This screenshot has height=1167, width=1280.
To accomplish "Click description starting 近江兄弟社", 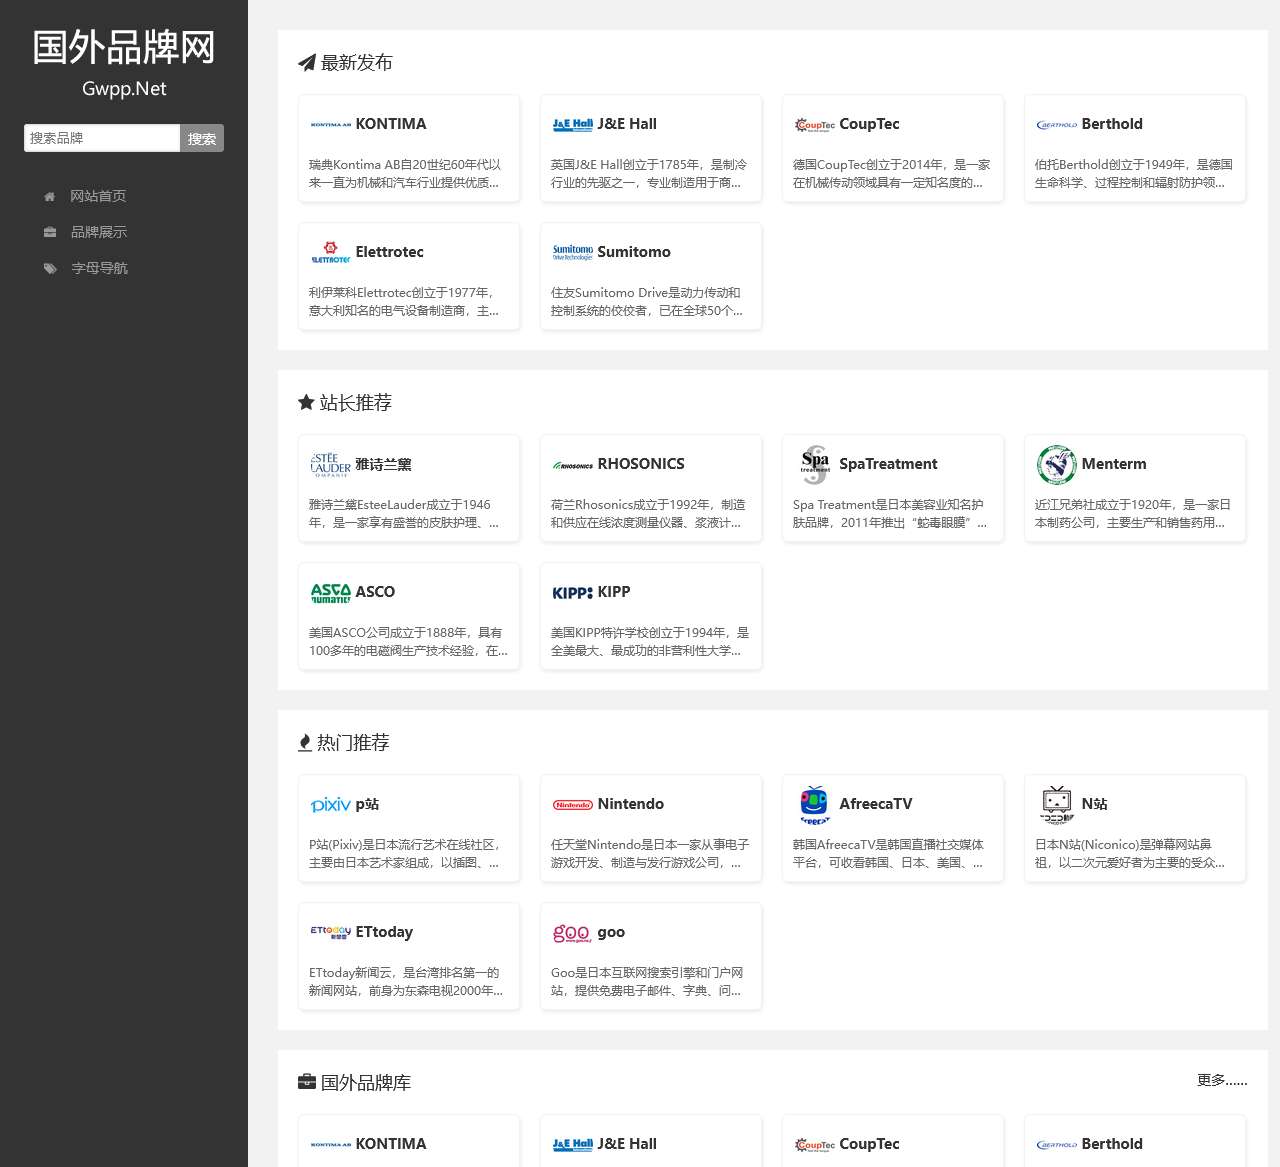I will pyautogui.click(x=1133, y=514).
